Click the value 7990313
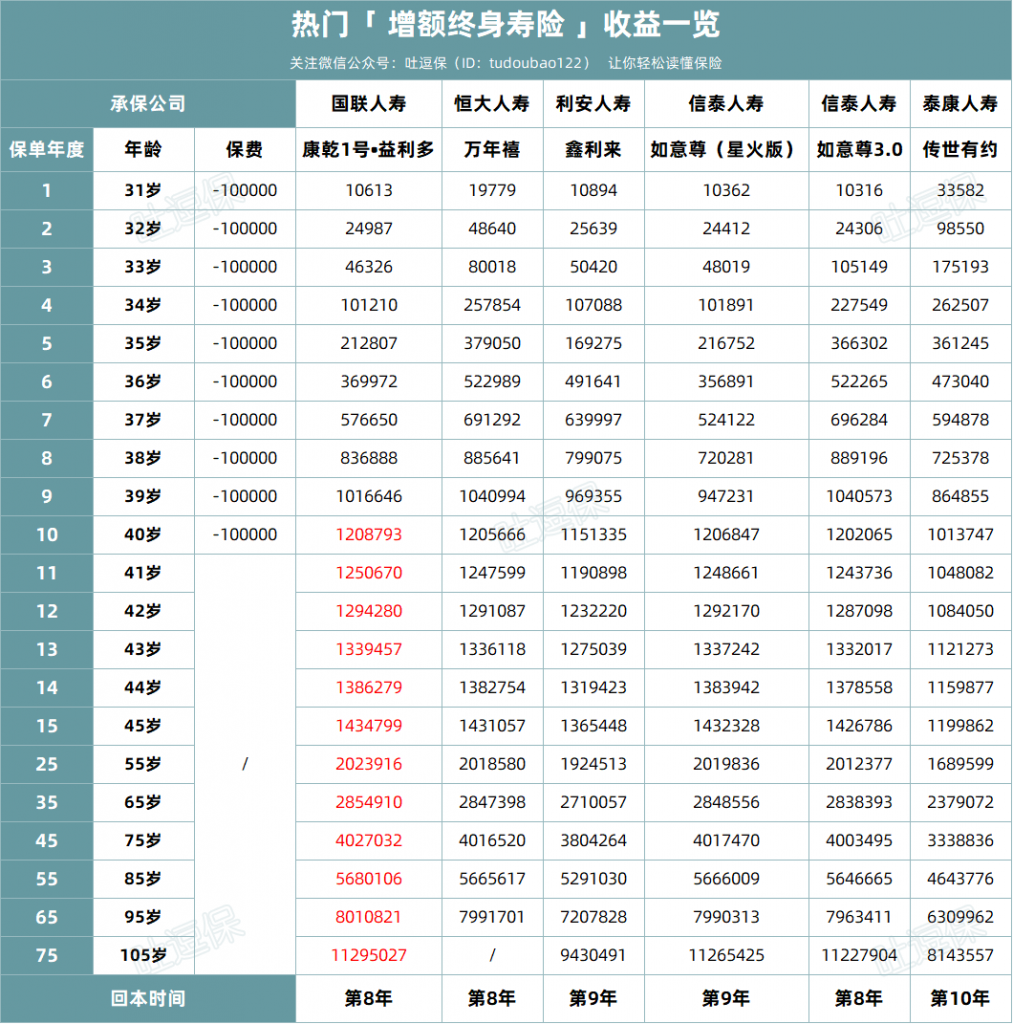 click(x=726, y=917)
